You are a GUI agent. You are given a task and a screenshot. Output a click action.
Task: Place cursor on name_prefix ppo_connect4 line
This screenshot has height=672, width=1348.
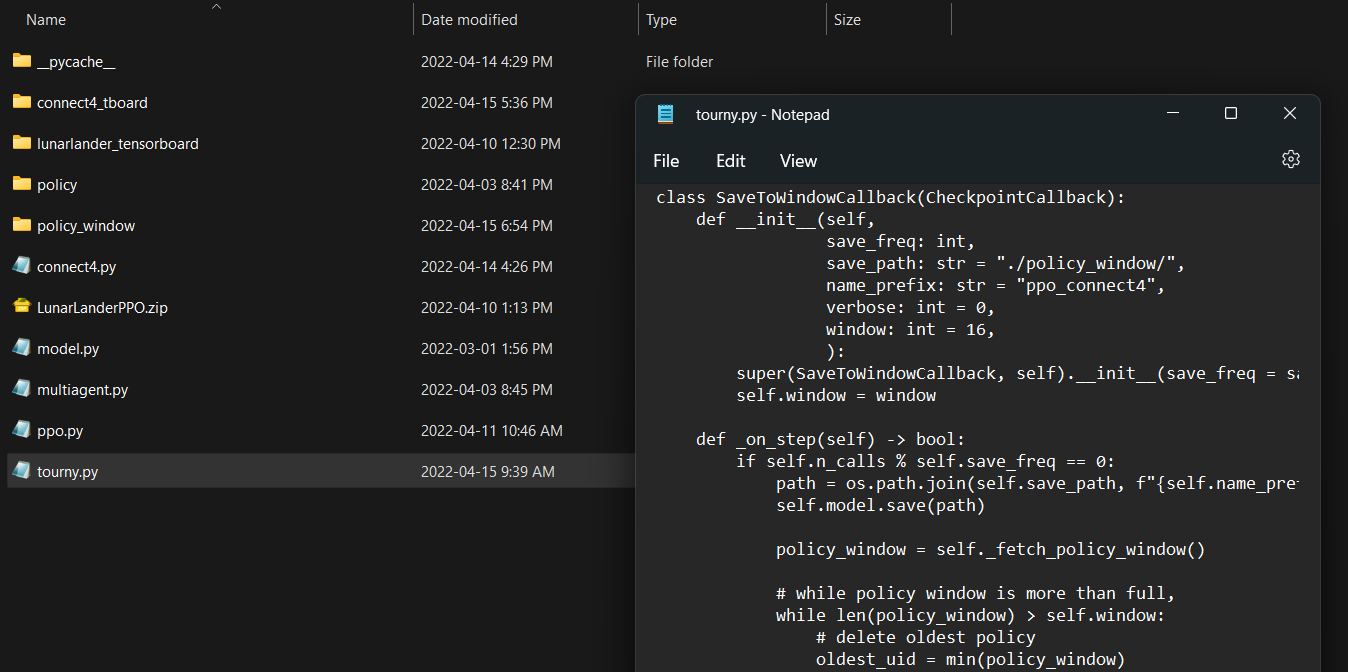[x=995, y=286]
